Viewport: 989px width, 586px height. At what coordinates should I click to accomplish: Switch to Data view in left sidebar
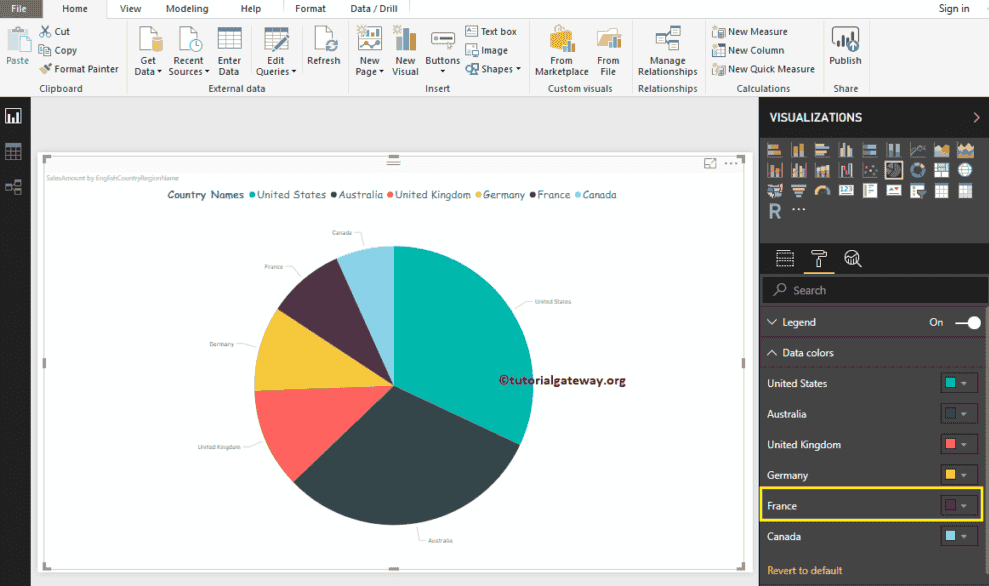pos(15,150)
